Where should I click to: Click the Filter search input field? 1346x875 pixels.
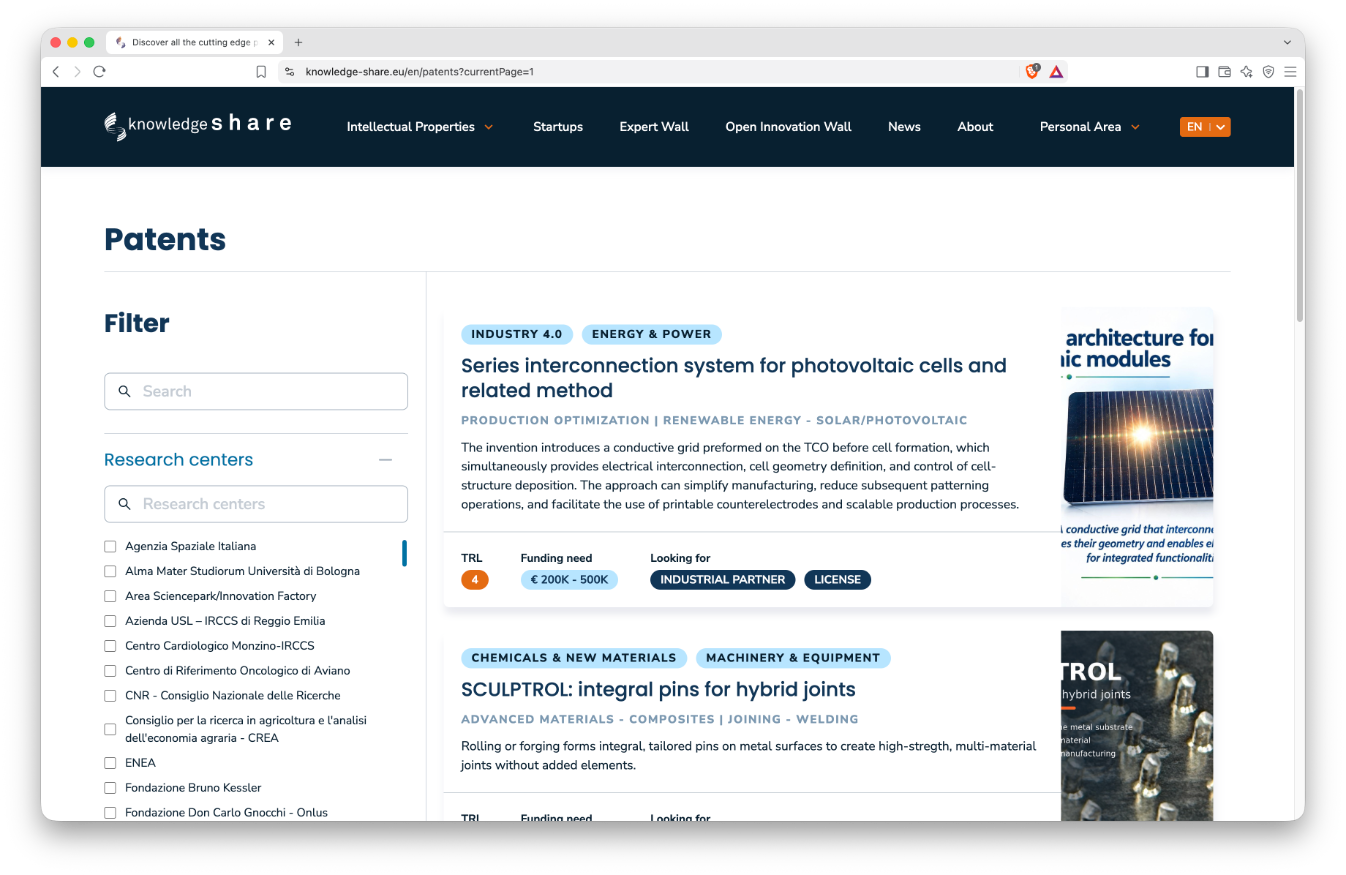click(x=256, y=392)
